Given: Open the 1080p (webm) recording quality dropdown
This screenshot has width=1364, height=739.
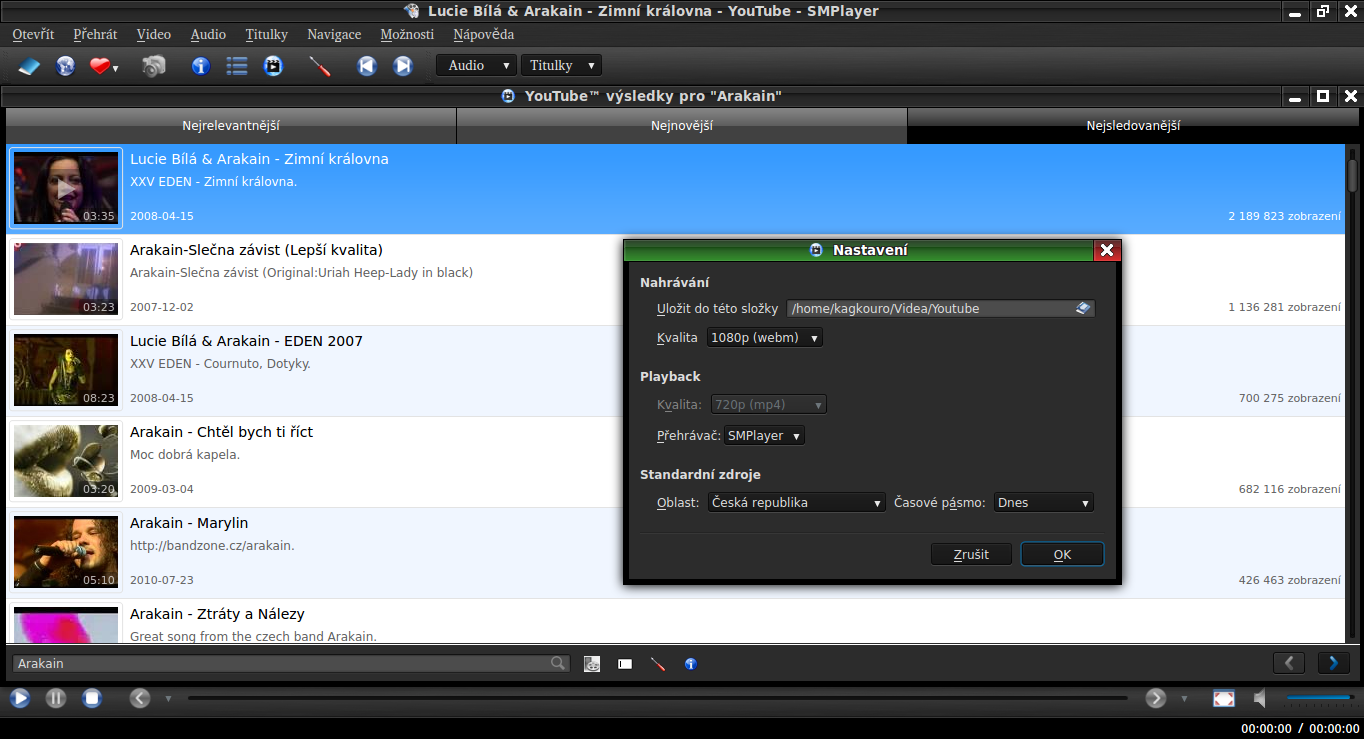Looking at the screenshot, I should (x=765, y=338).
